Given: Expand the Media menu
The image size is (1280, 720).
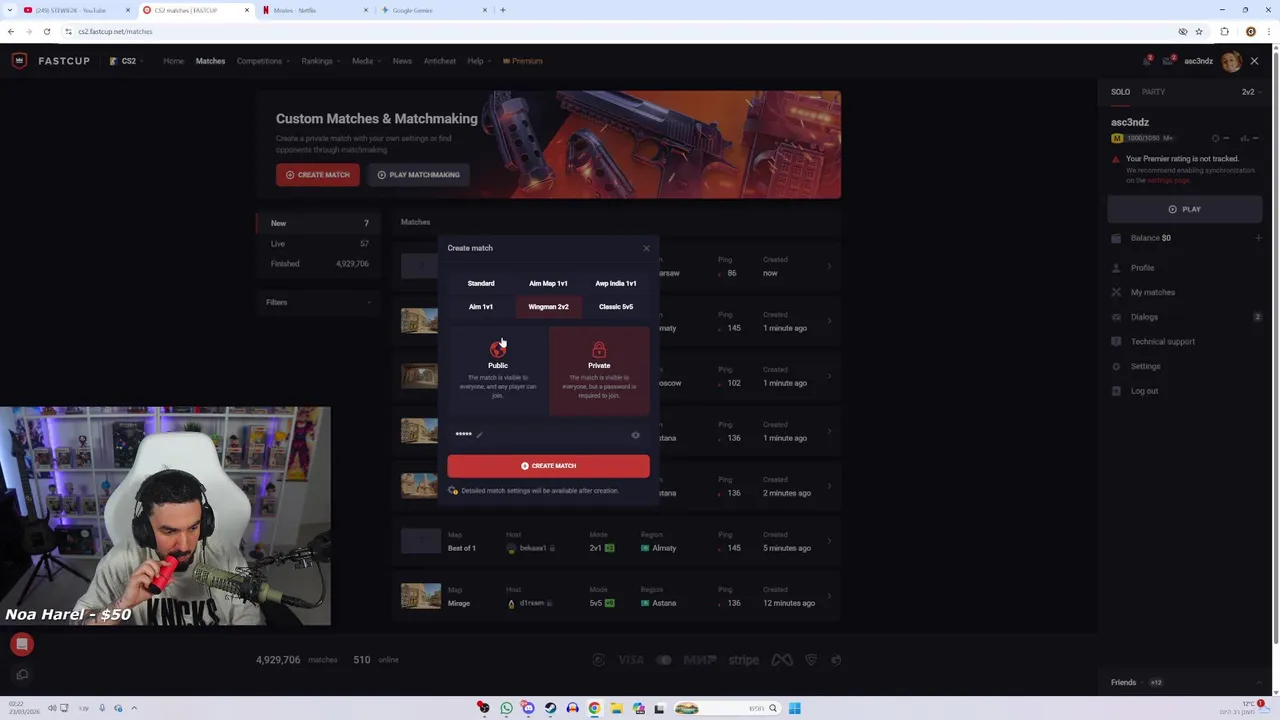Looking at the screenshot, I should (x=365, y=61).
